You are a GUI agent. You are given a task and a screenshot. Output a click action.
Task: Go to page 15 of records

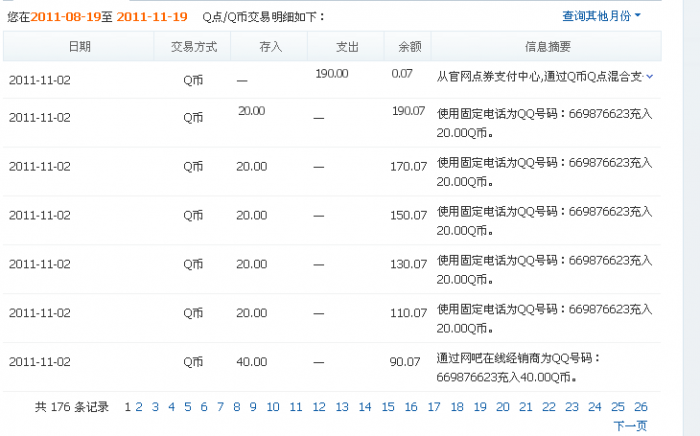[x=388, y=407]
